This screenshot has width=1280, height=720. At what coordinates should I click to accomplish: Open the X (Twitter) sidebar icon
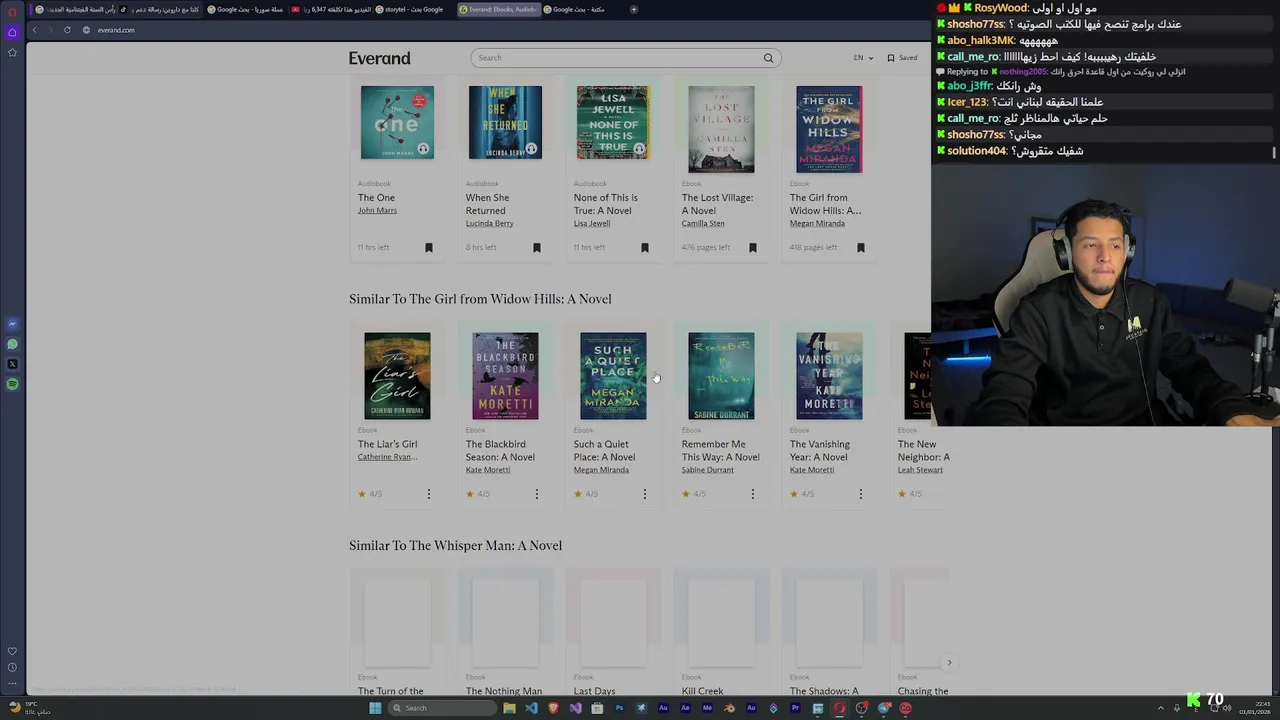[x=12, y=364]
